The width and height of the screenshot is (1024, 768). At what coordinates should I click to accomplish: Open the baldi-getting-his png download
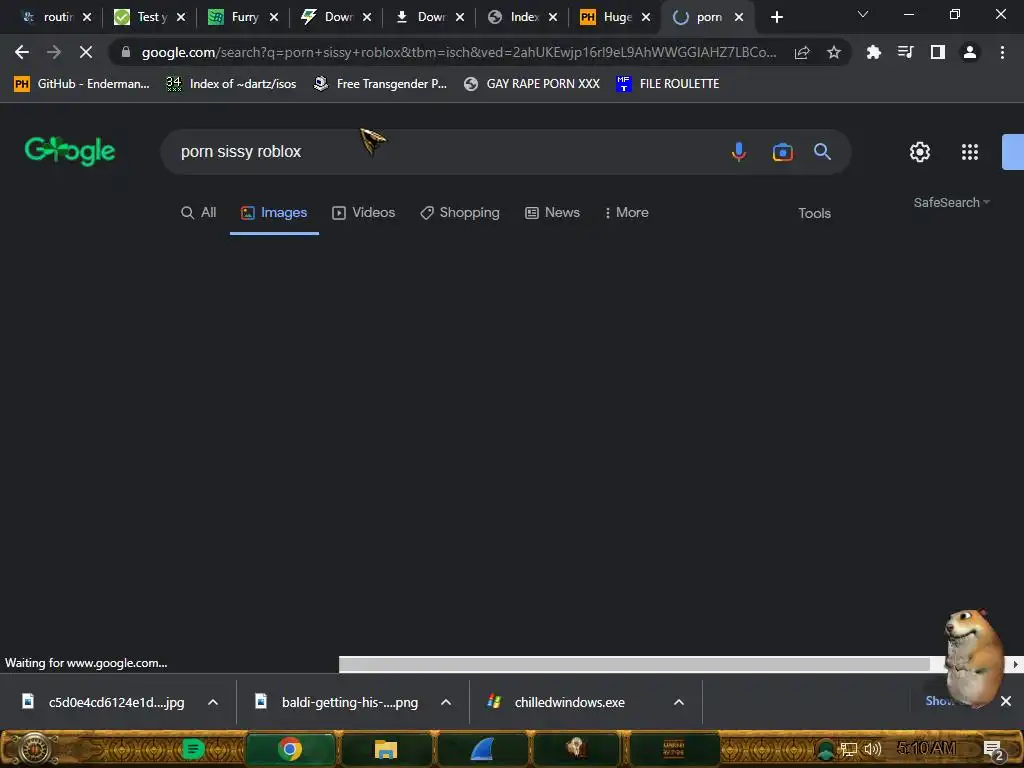[338, 702]
